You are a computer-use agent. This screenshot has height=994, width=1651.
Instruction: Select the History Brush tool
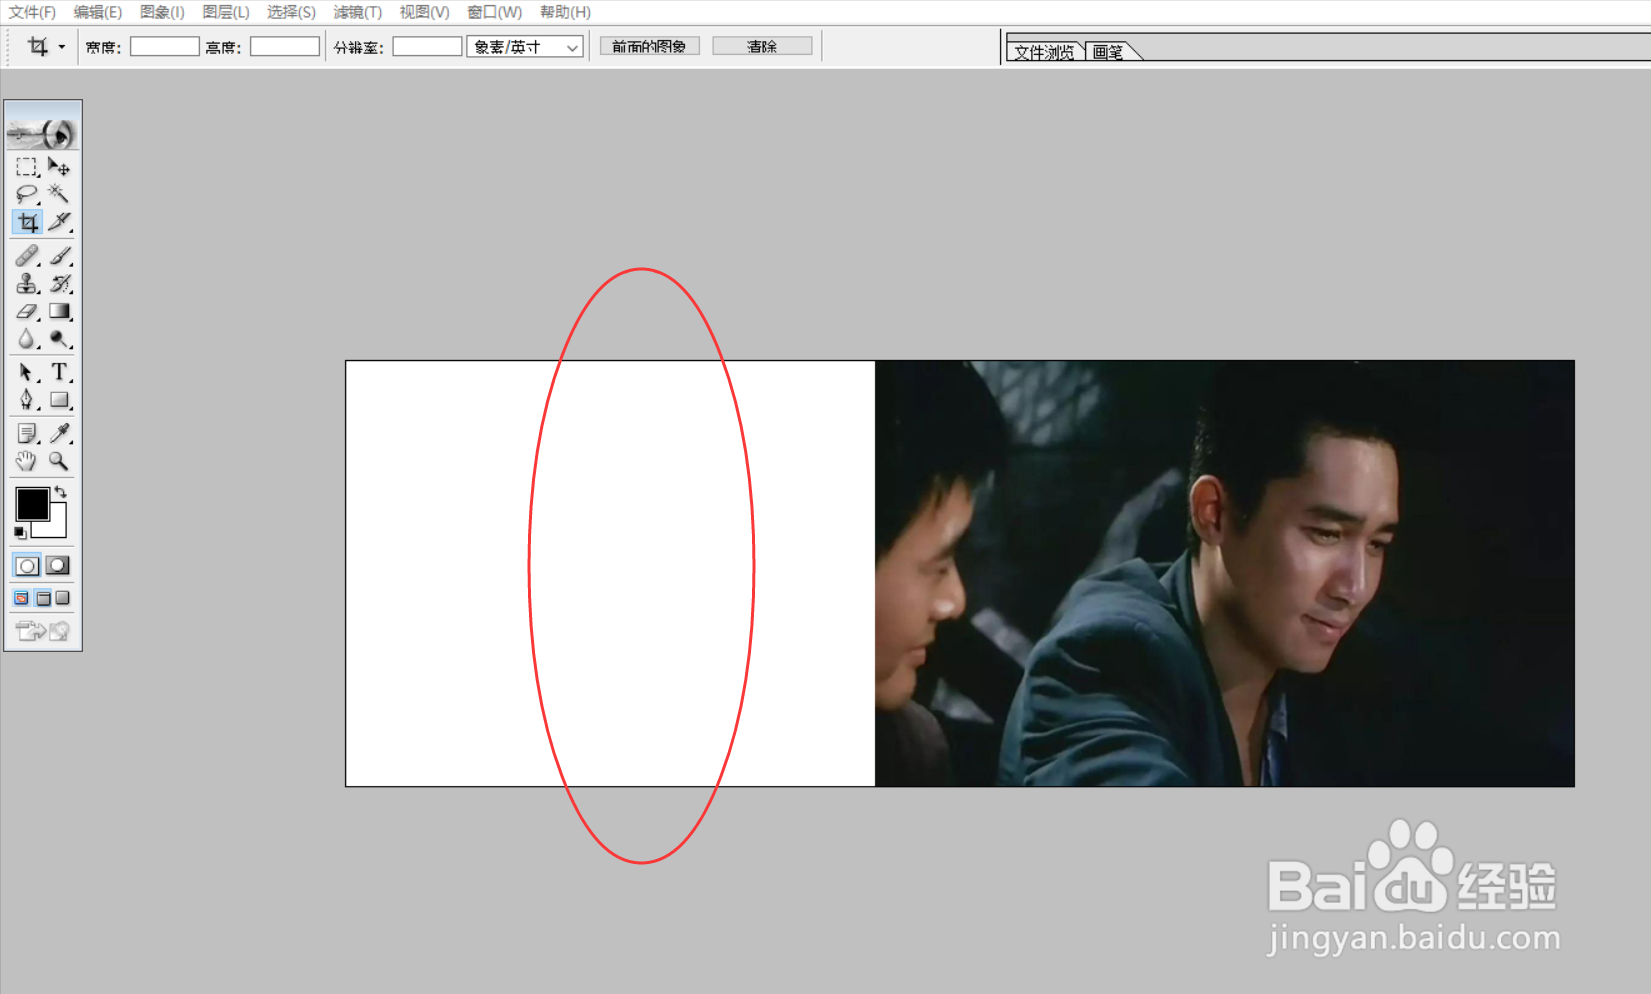(59, 284)
